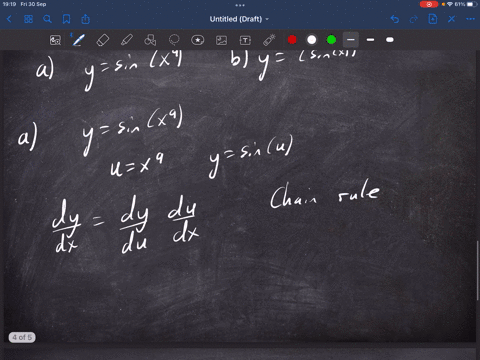Screen dimensions: 480x360
Task: Tap the screen recording indicator in status bar
Action: (x=429, y=4)
